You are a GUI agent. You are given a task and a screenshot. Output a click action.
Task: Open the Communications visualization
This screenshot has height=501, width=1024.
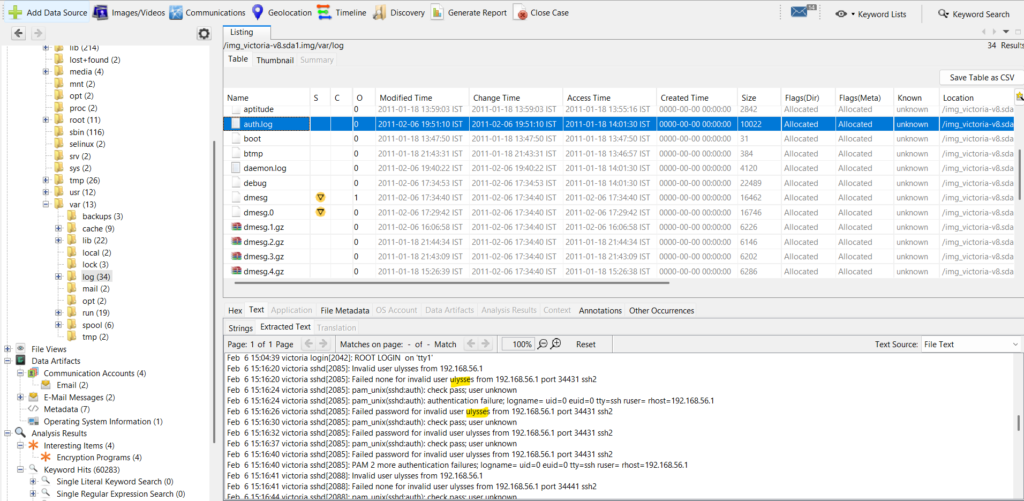tap(207, 12)
